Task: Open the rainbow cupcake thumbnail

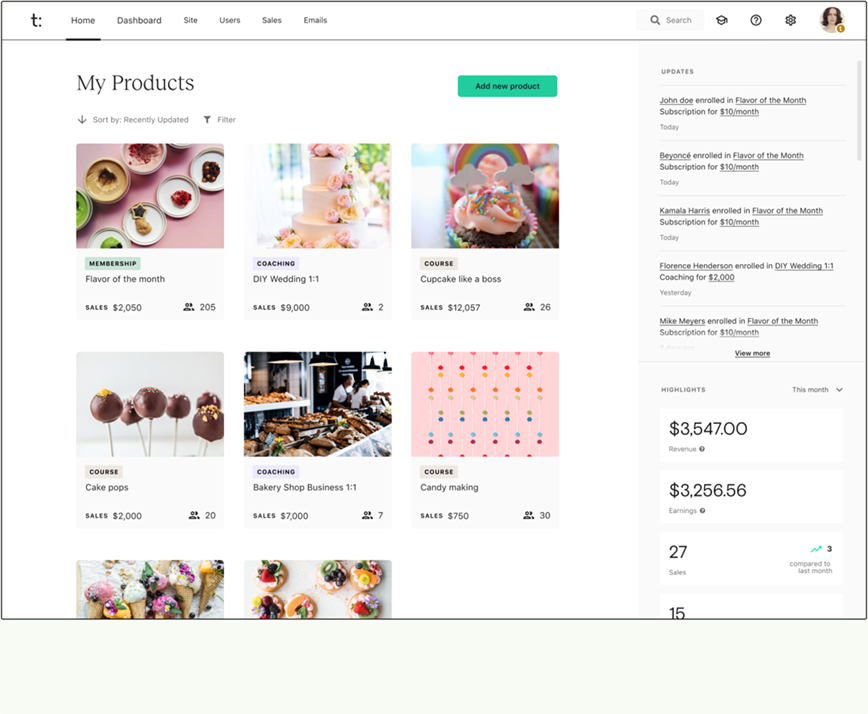Action: click(x=485, y=196)
